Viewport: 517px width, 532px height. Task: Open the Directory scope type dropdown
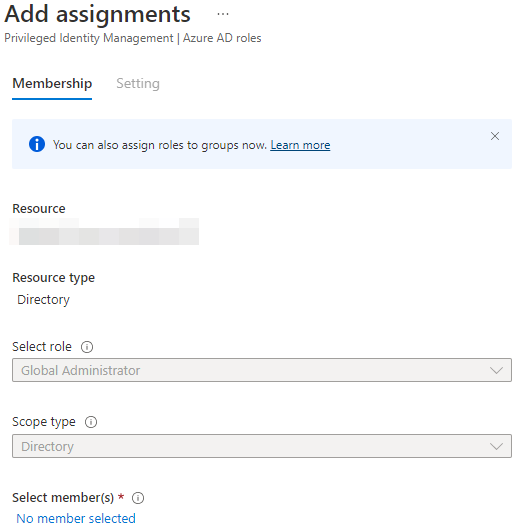point(262,446)
